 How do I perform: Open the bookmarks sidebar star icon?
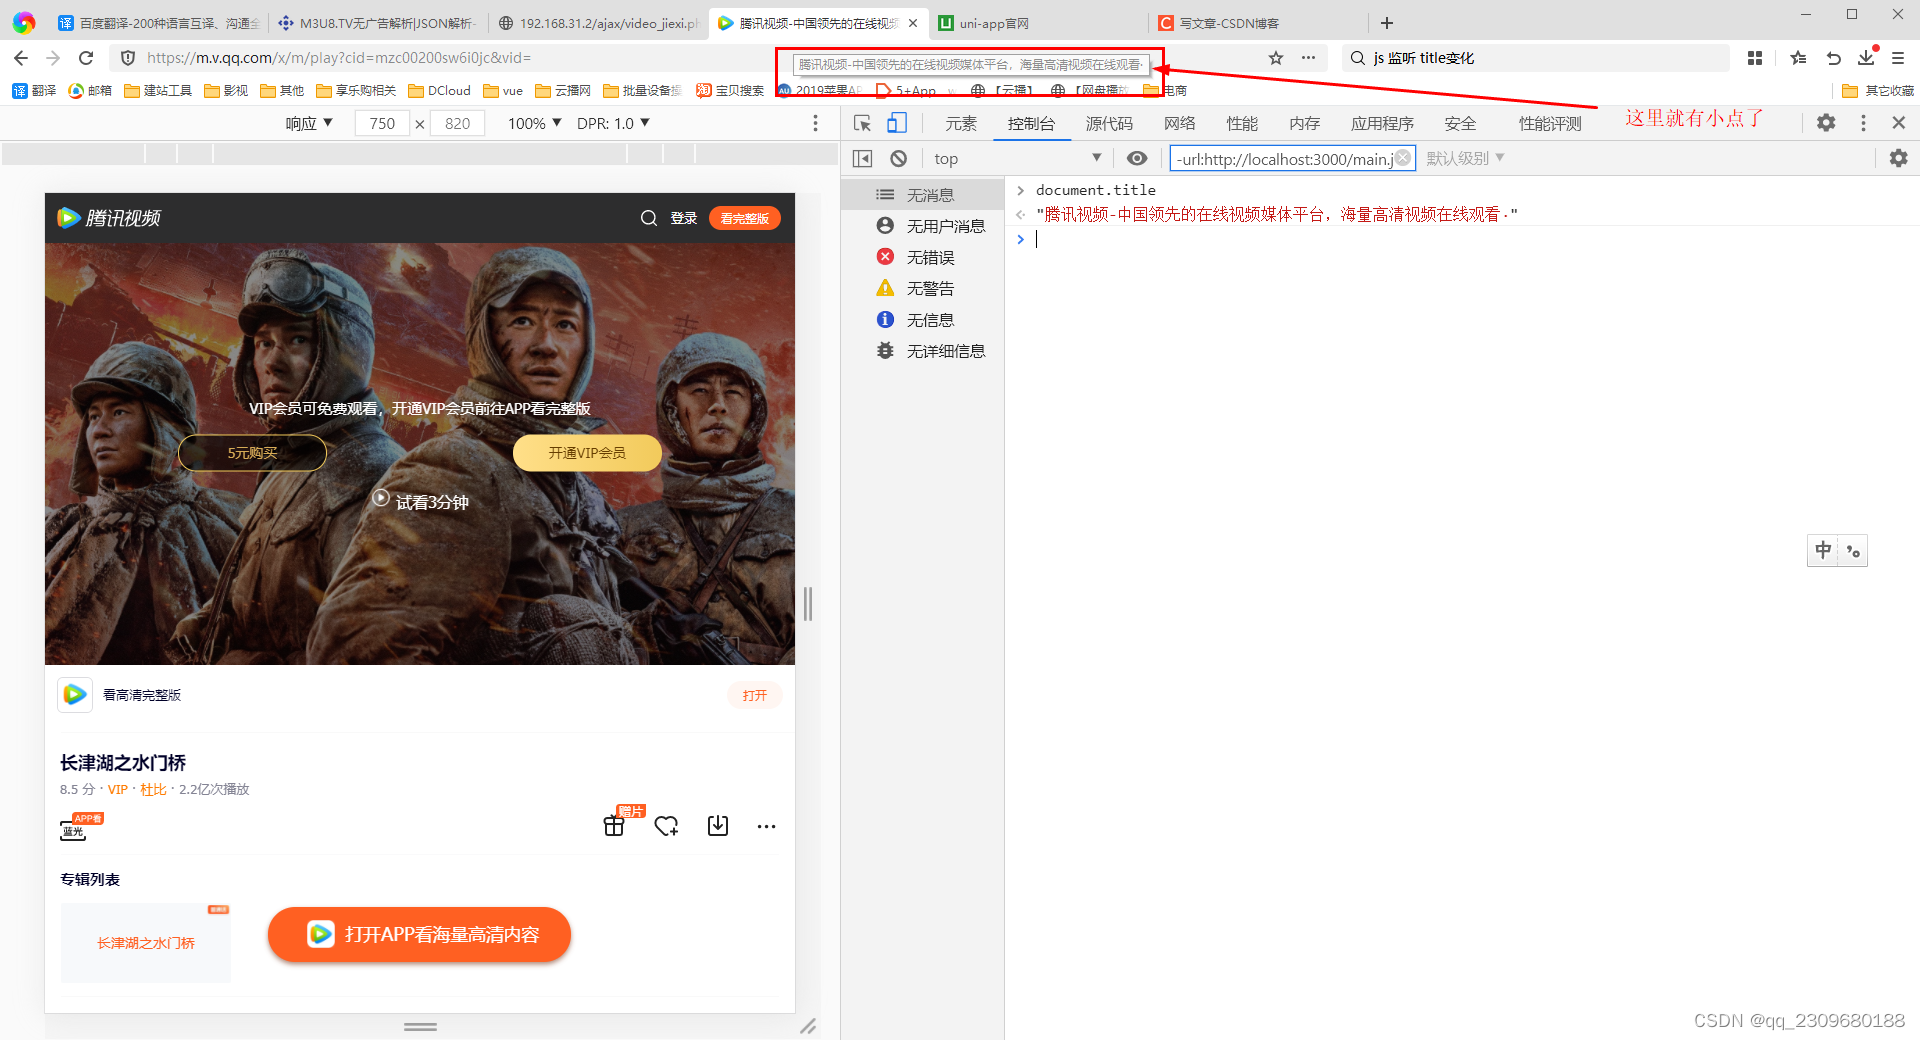1798,58
